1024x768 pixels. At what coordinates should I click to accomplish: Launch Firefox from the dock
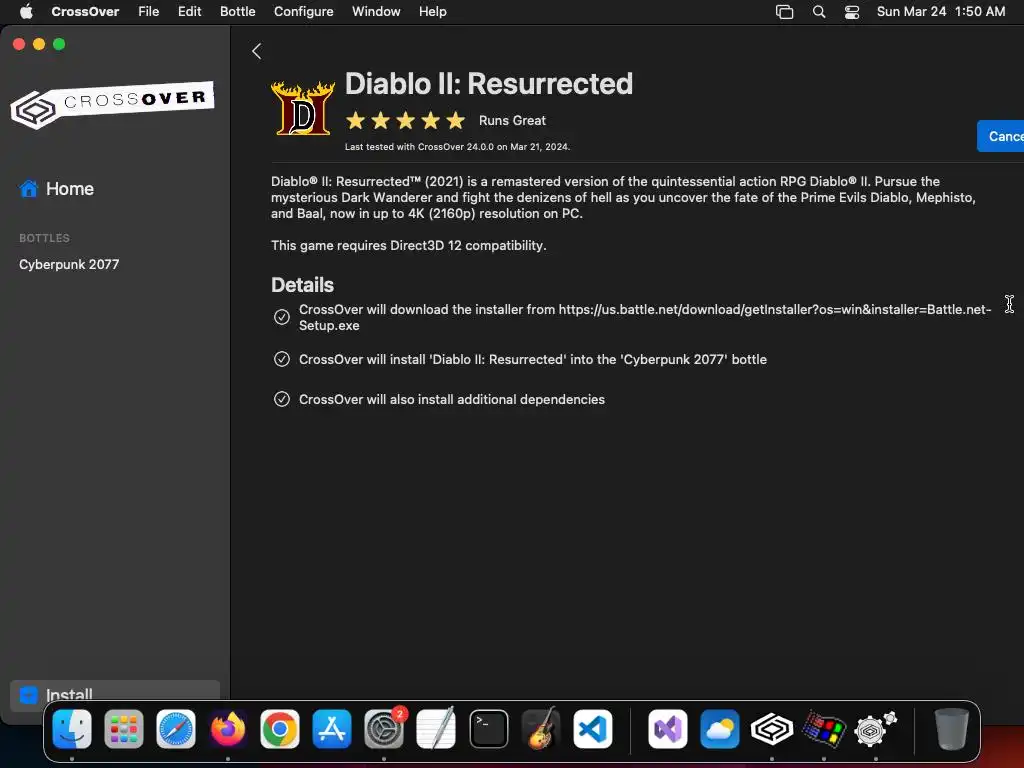[x=228, y=729]
